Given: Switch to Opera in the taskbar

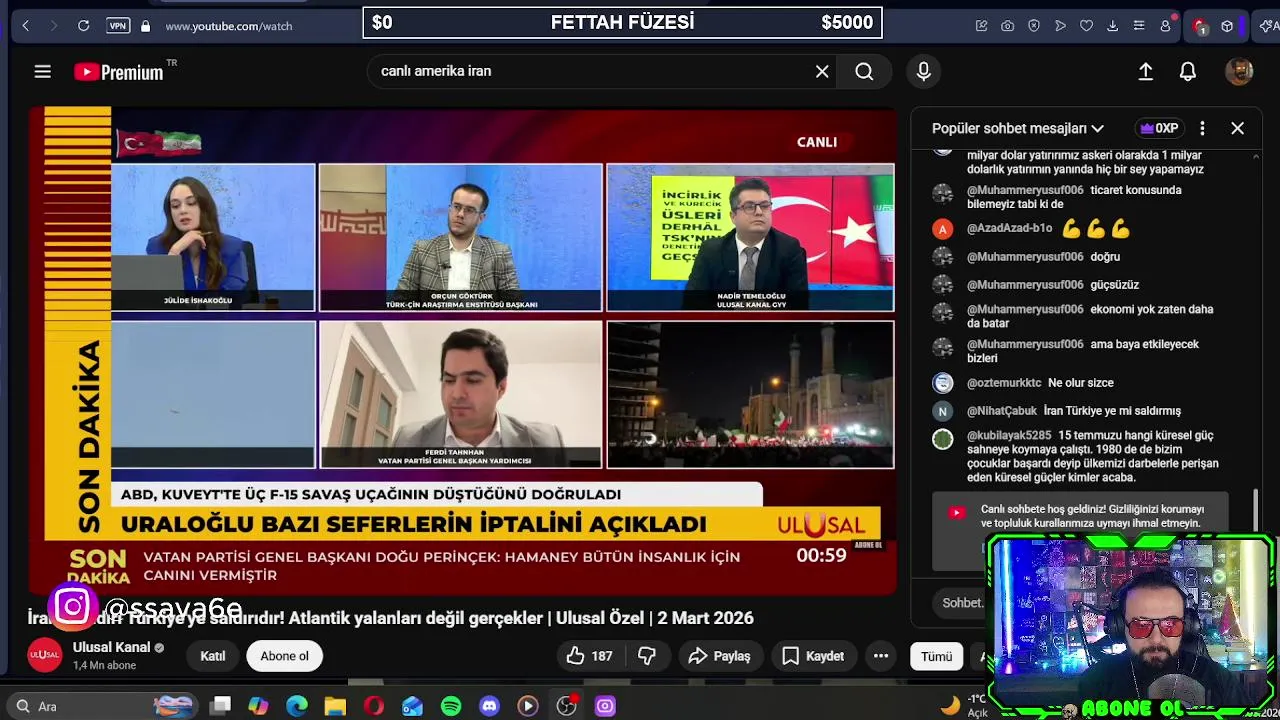Looking at the screenshot, I should click(x=374, y=706).
